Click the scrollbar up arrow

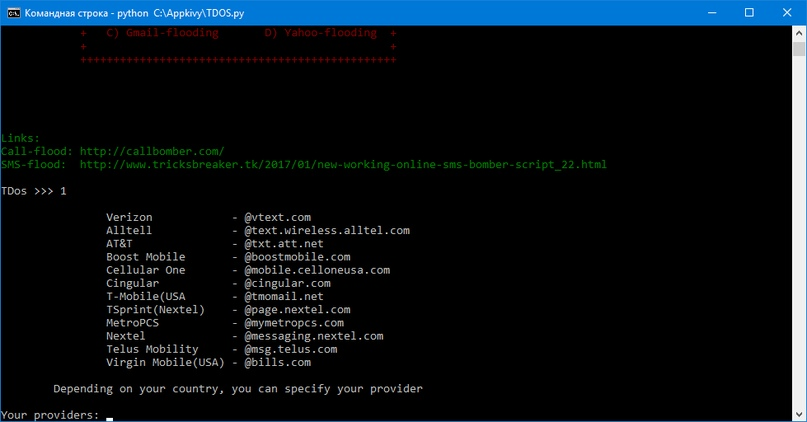point(799,33)
